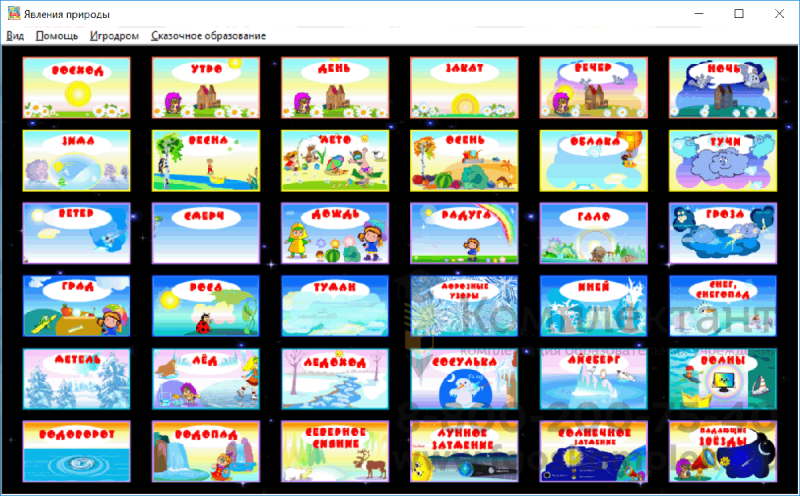
Task: Choose the Дождь card
Action: 335,233
